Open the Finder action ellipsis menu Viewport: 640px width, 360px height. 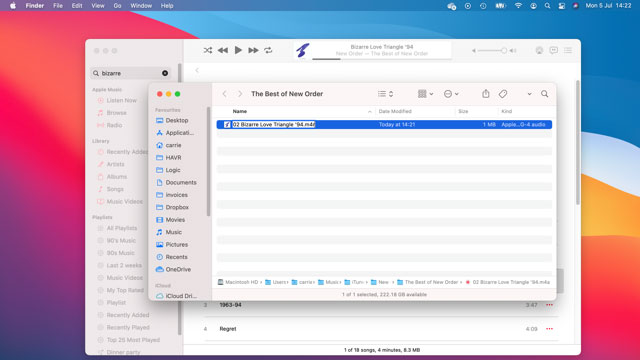(x=451, y=94)
